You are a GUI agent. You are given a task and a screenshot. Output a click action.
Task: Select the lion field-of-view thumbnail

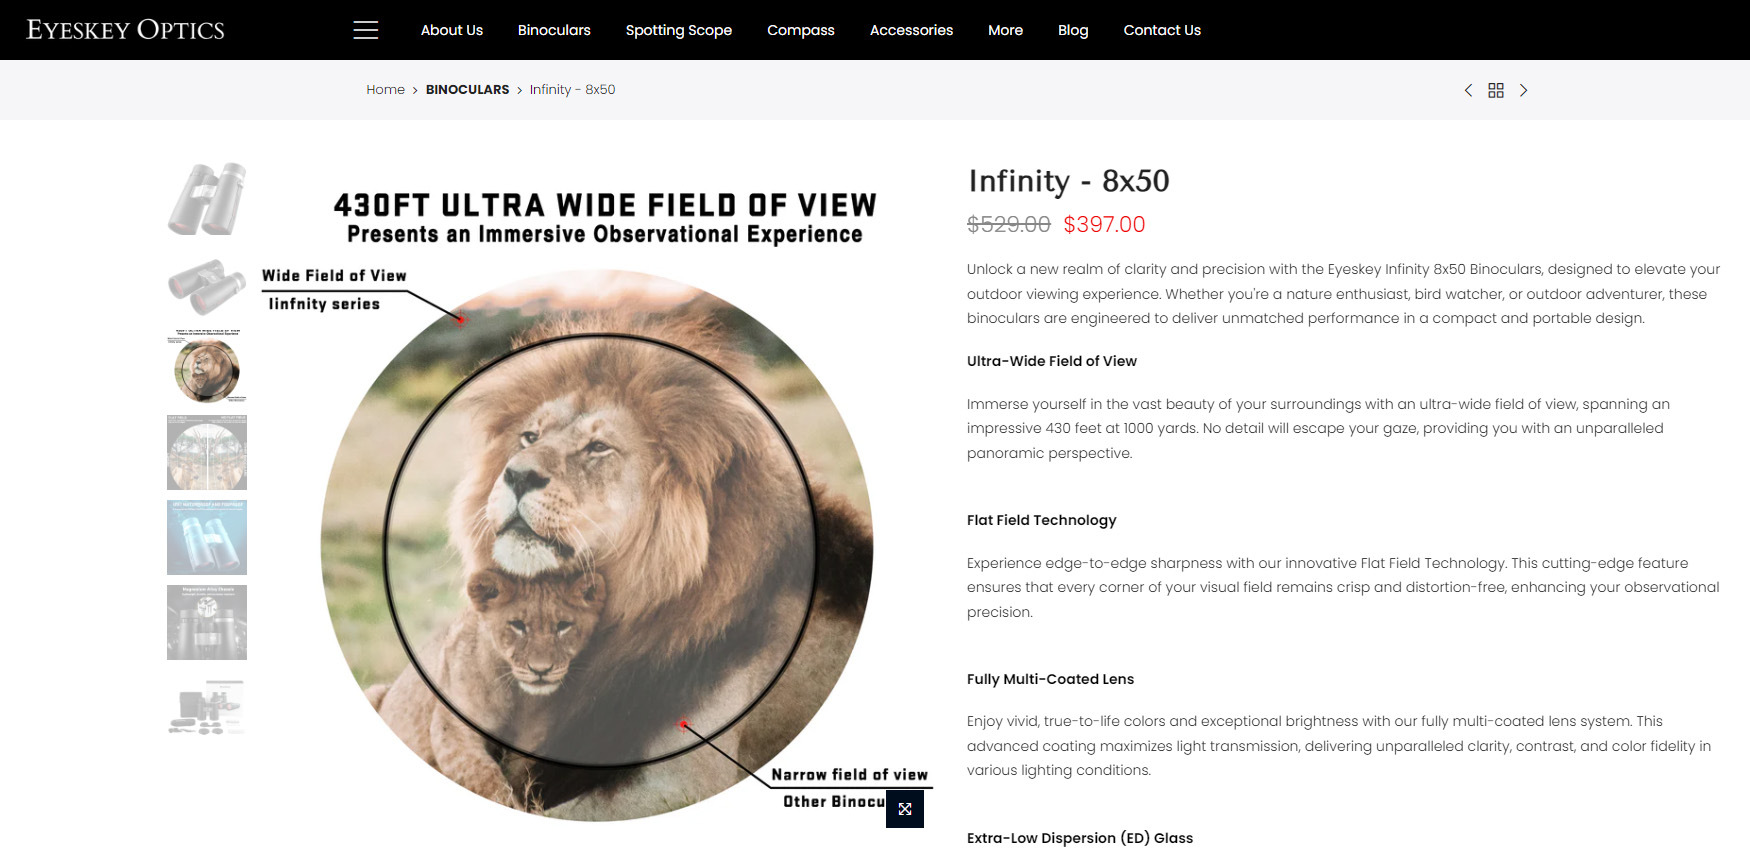point(207,367)
